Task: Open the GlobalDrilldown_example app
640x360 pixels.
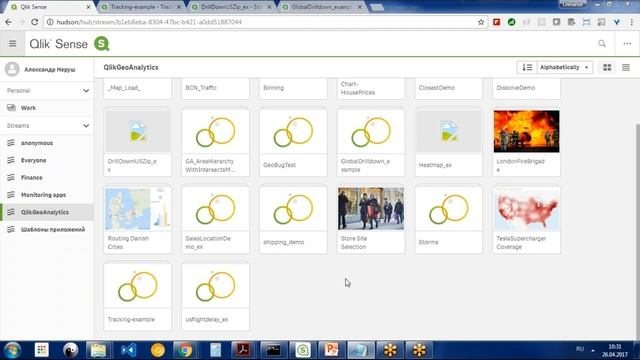Action: tap(371, 142)
